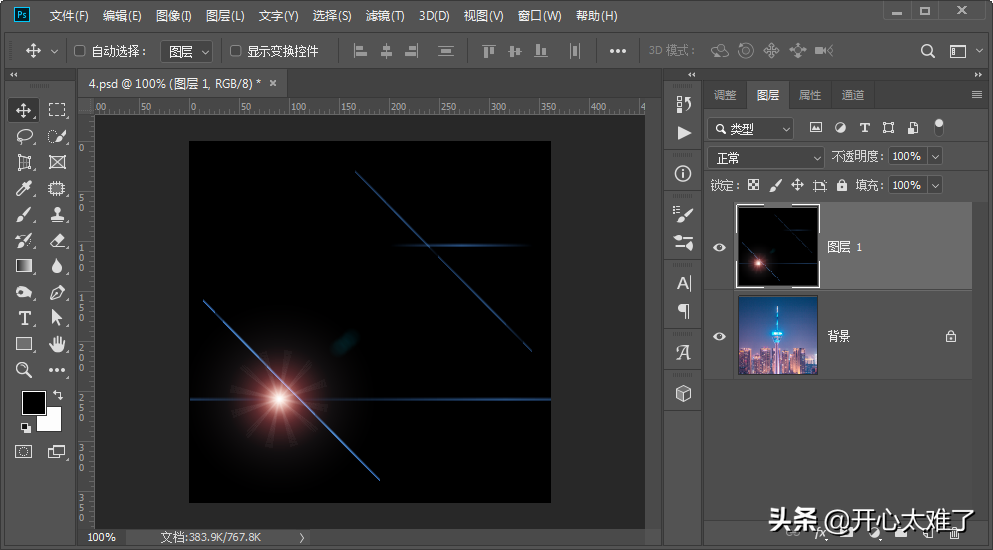Select the 图层 1 layer thumbnail

point(778,246)
